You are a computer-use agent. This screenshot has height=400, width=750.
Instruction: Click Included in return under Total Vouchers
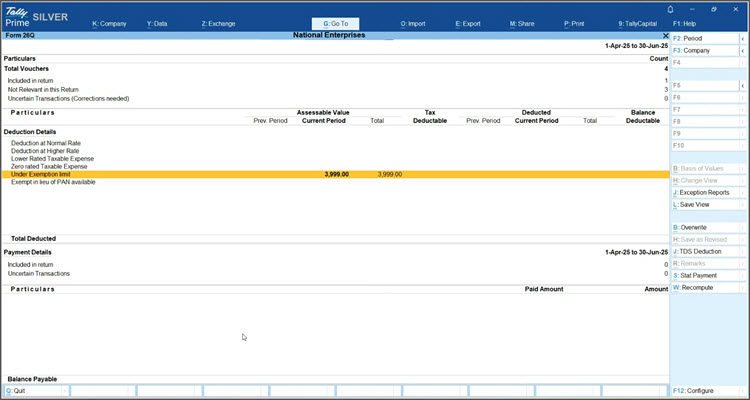(335, 81)
